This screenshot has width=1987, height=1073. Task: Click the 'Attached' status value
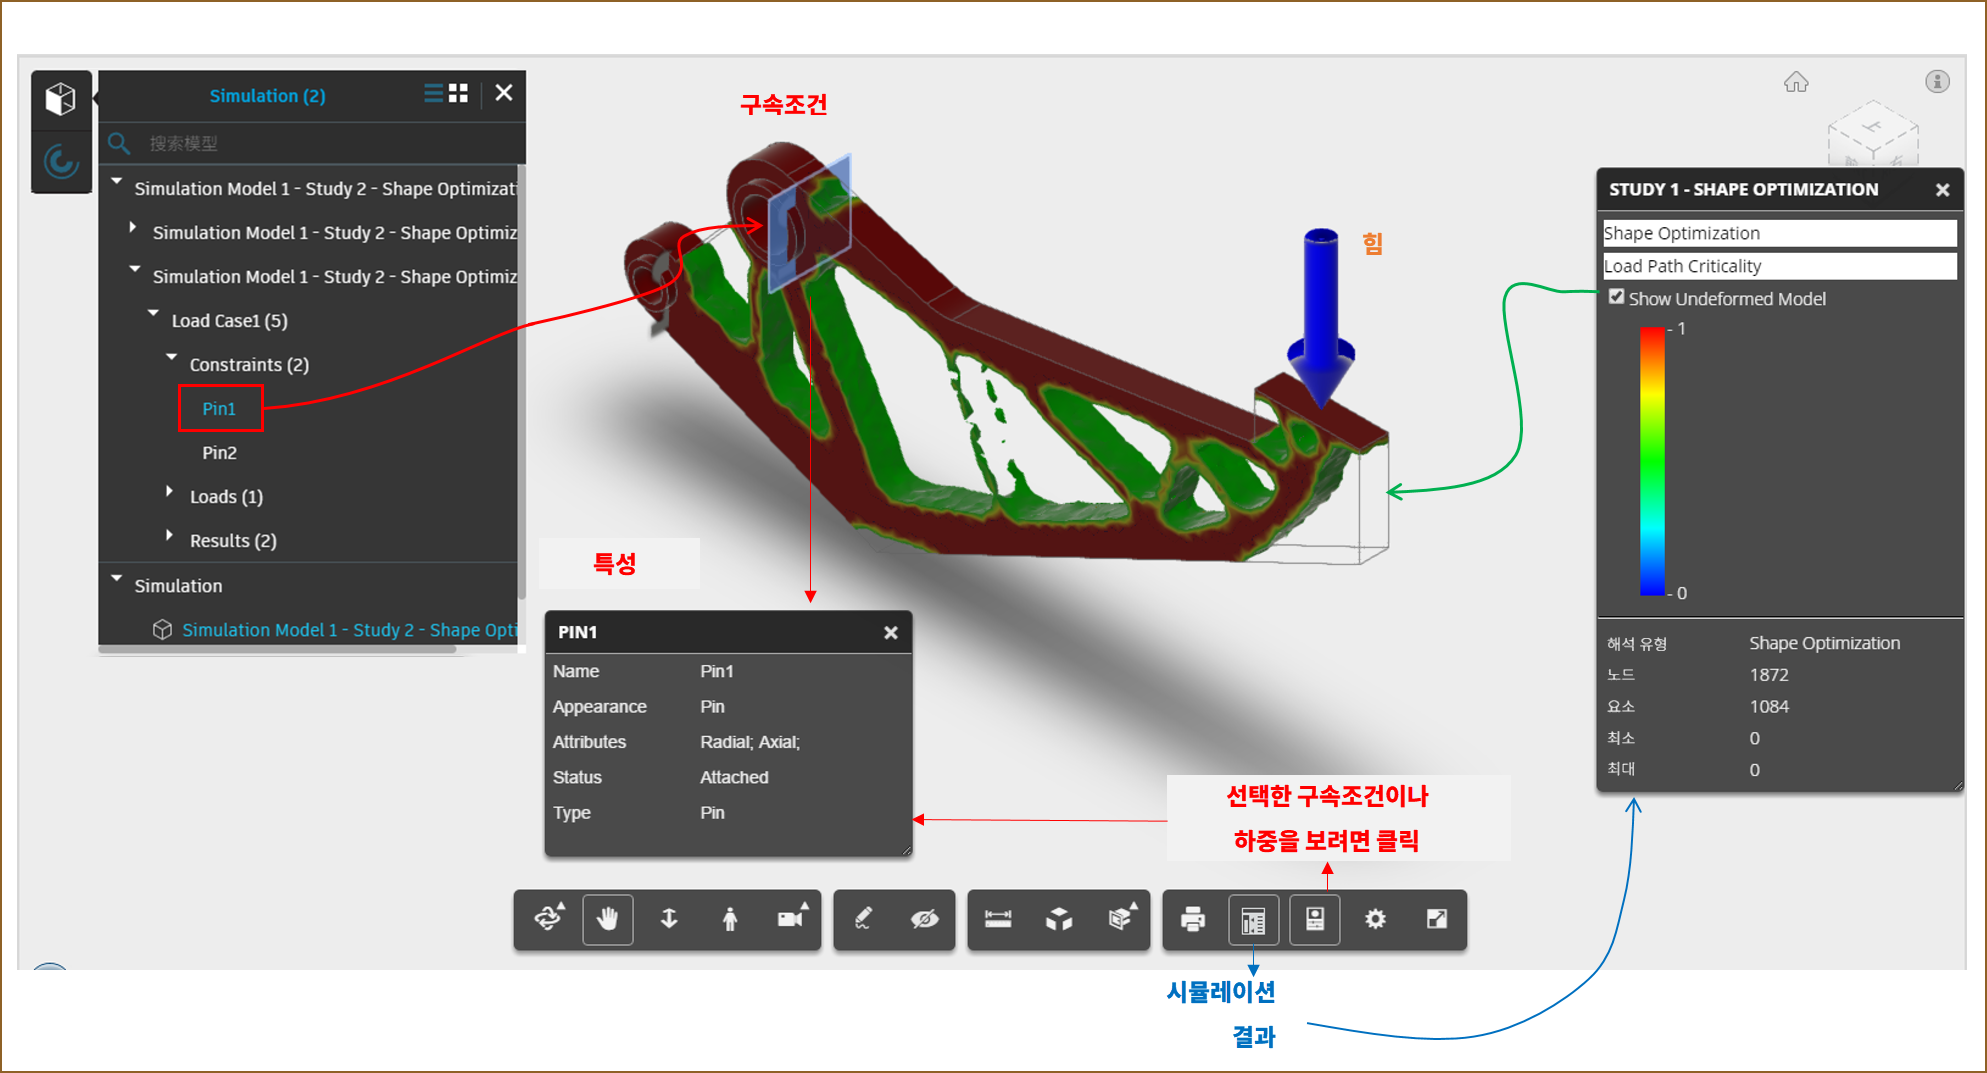[x=734, y=777]
